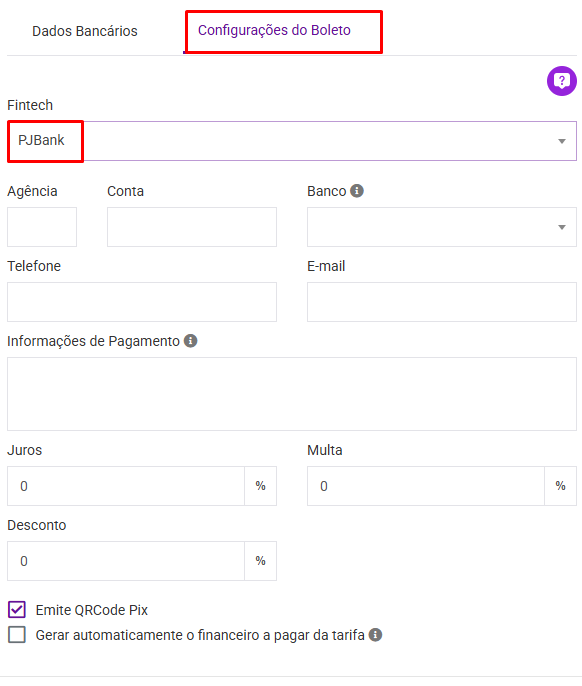Click the Juros percentage field

click(x=126, y=486)
